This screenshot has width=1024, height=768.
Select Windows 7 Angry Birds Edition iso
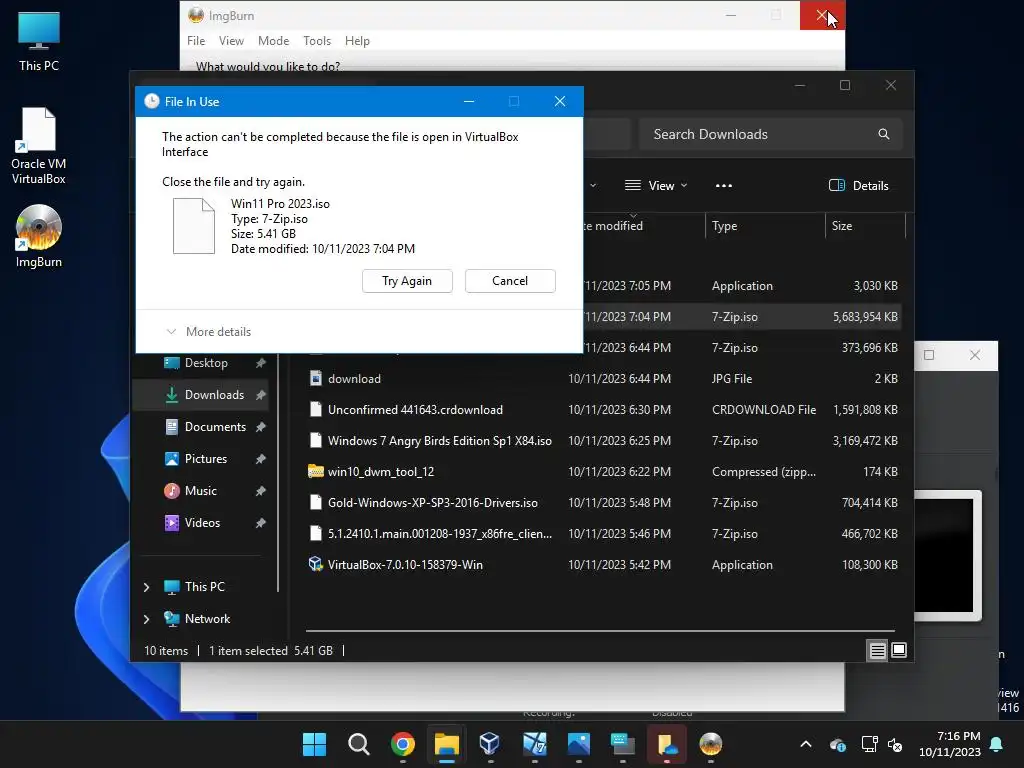click(603, 441)
